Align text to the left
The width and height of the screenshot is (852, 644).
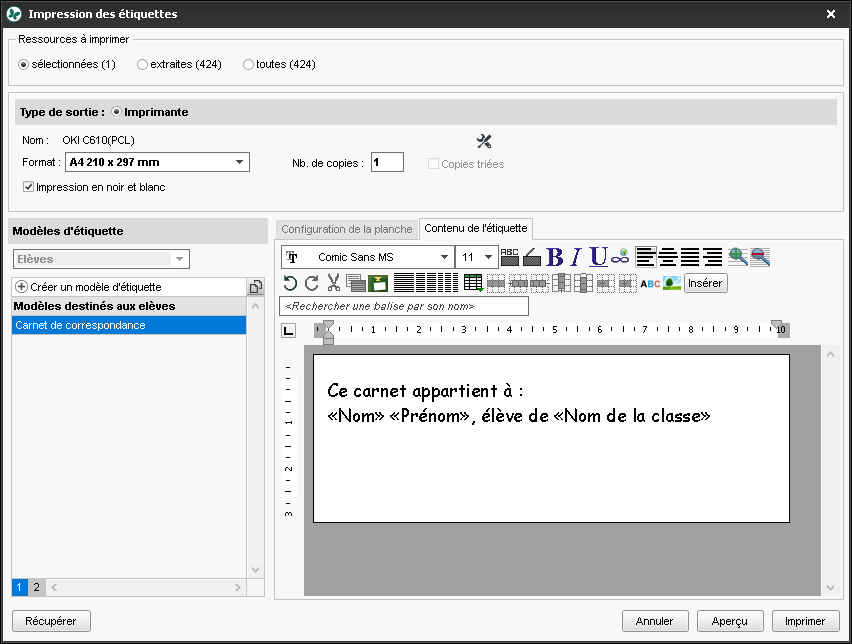(646, 257)
